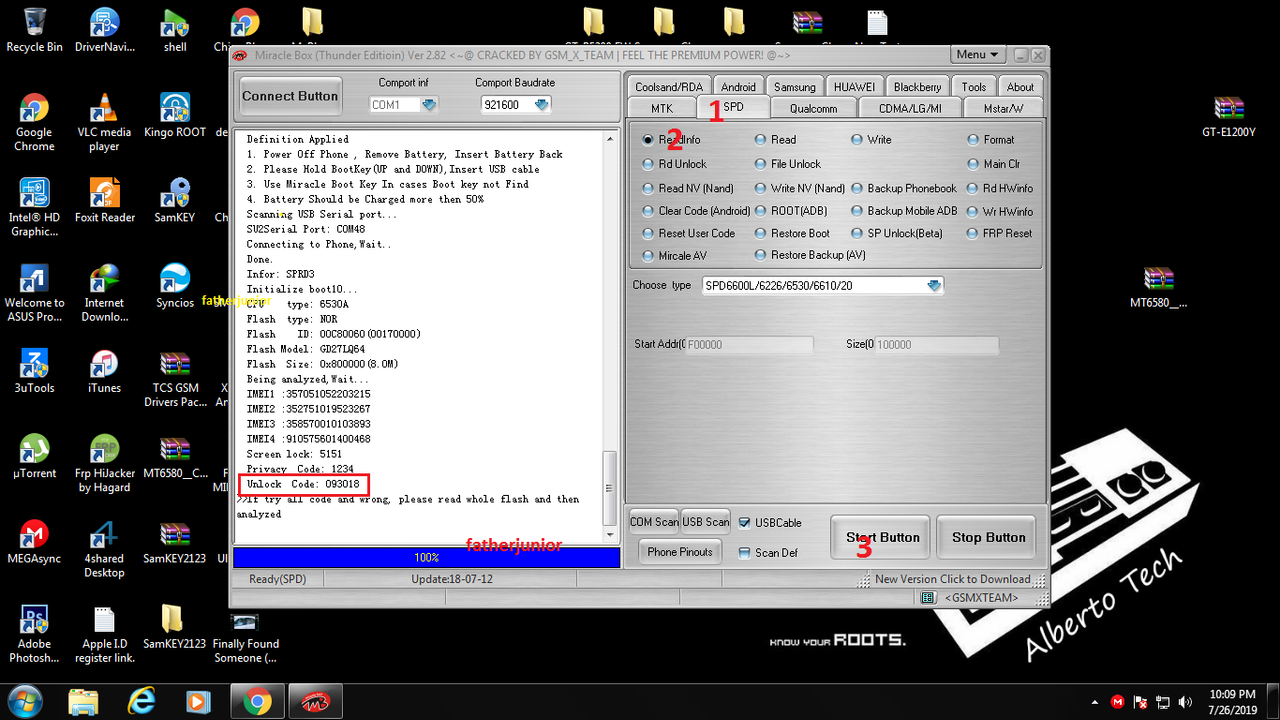Select the 3uTools desktop icon
This screenshot has width=1280, height=720.
34,371
